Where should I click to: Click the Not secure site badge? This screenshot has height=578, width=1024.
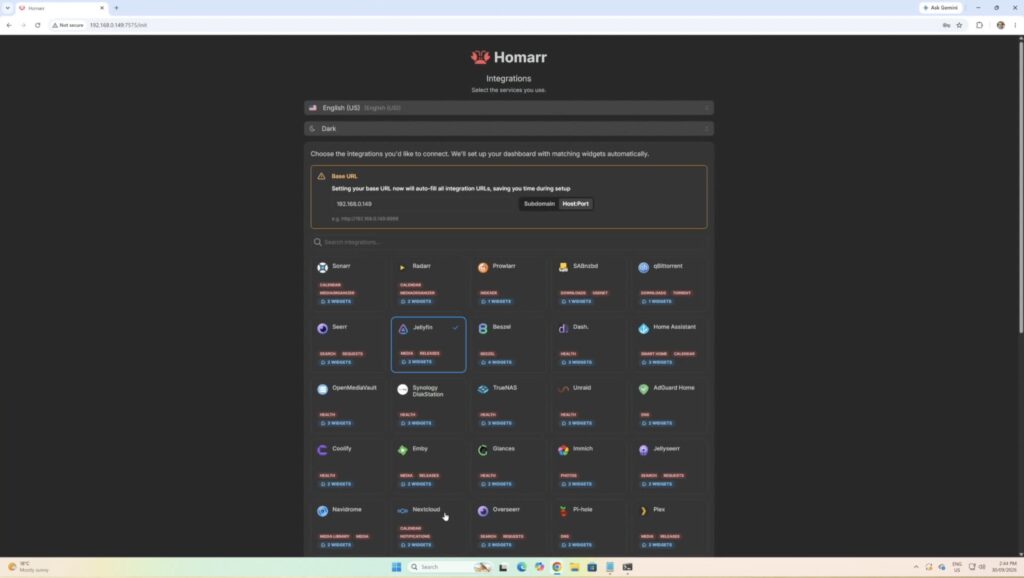pos(67,25)
